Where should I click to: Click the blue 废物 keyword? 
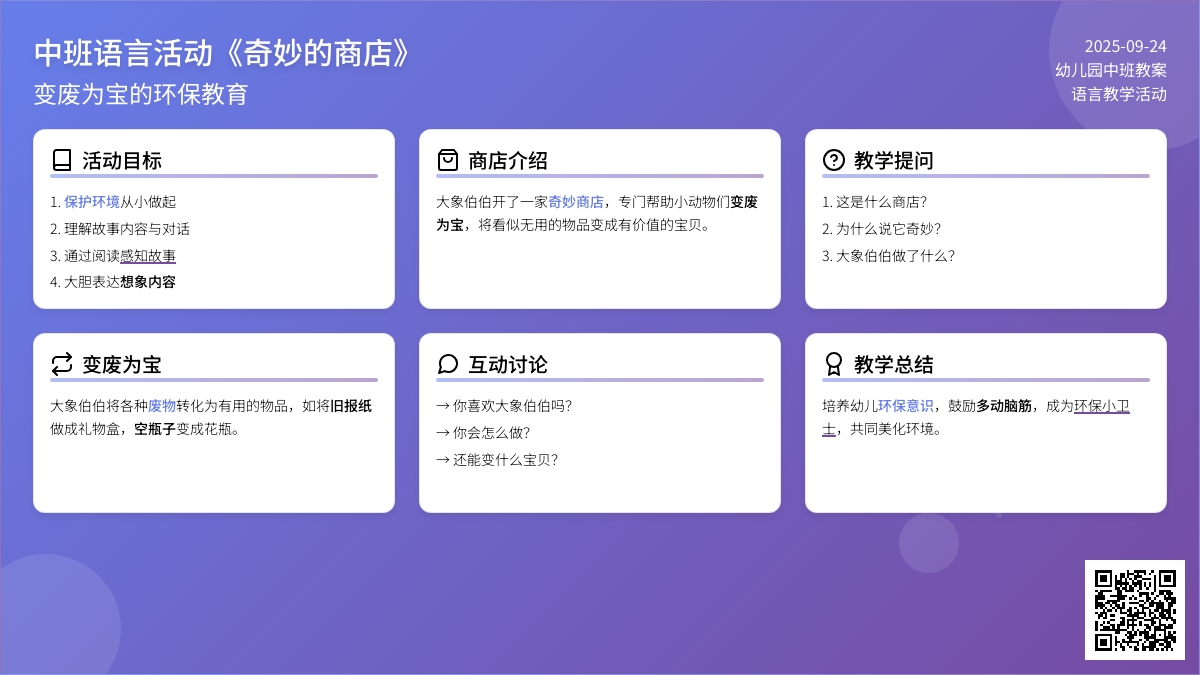[162, 405]
